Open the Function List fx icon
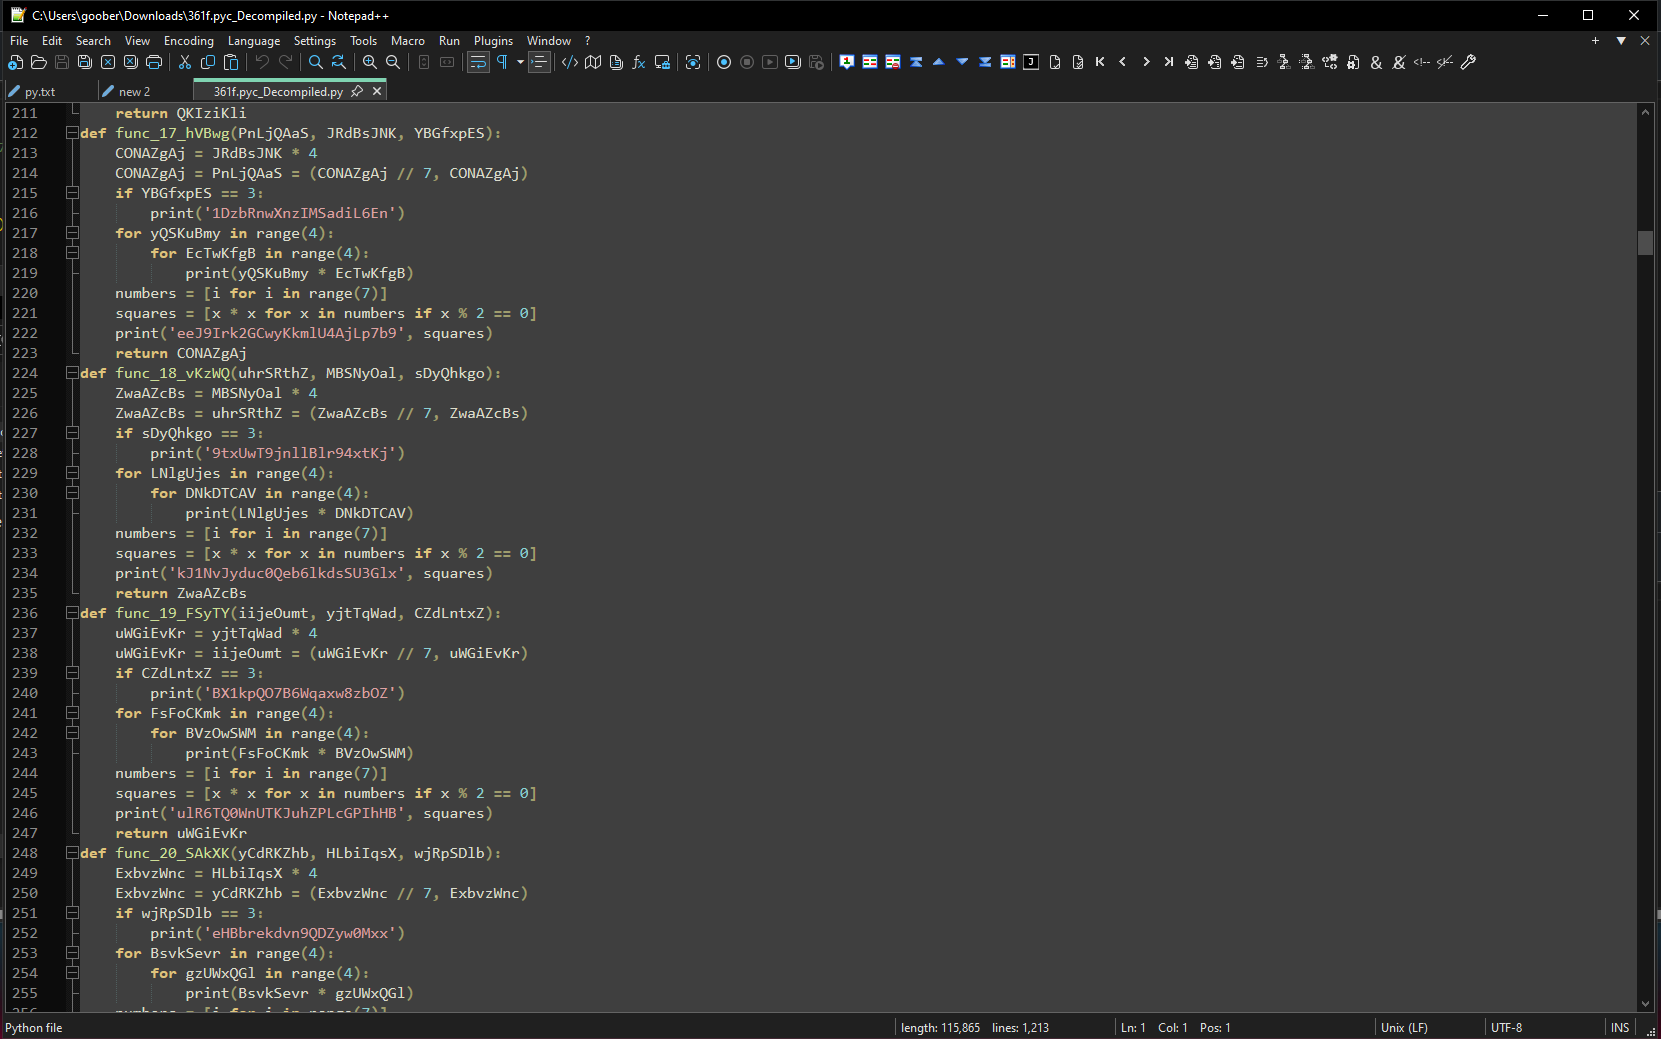The image size is (1661, 1039). (x=639, y=62)
